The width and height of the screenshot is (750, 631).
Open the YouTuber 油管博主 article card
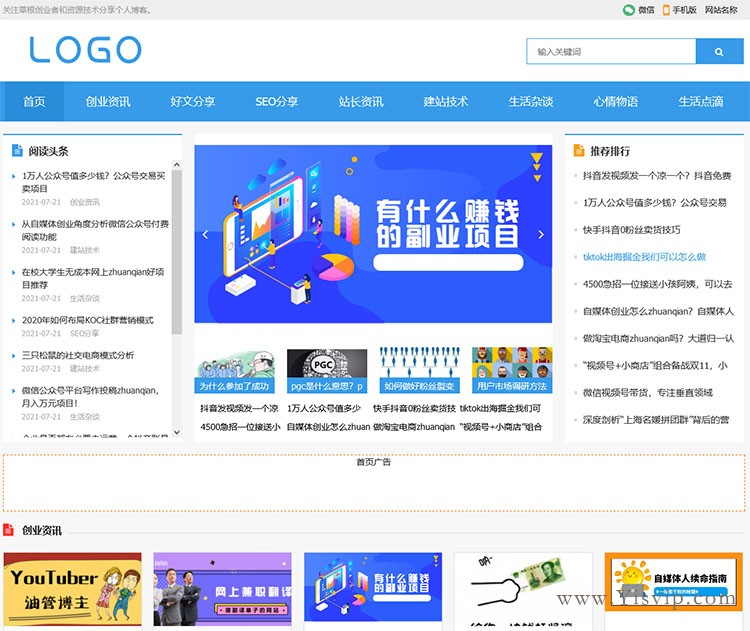pos(72,589)
